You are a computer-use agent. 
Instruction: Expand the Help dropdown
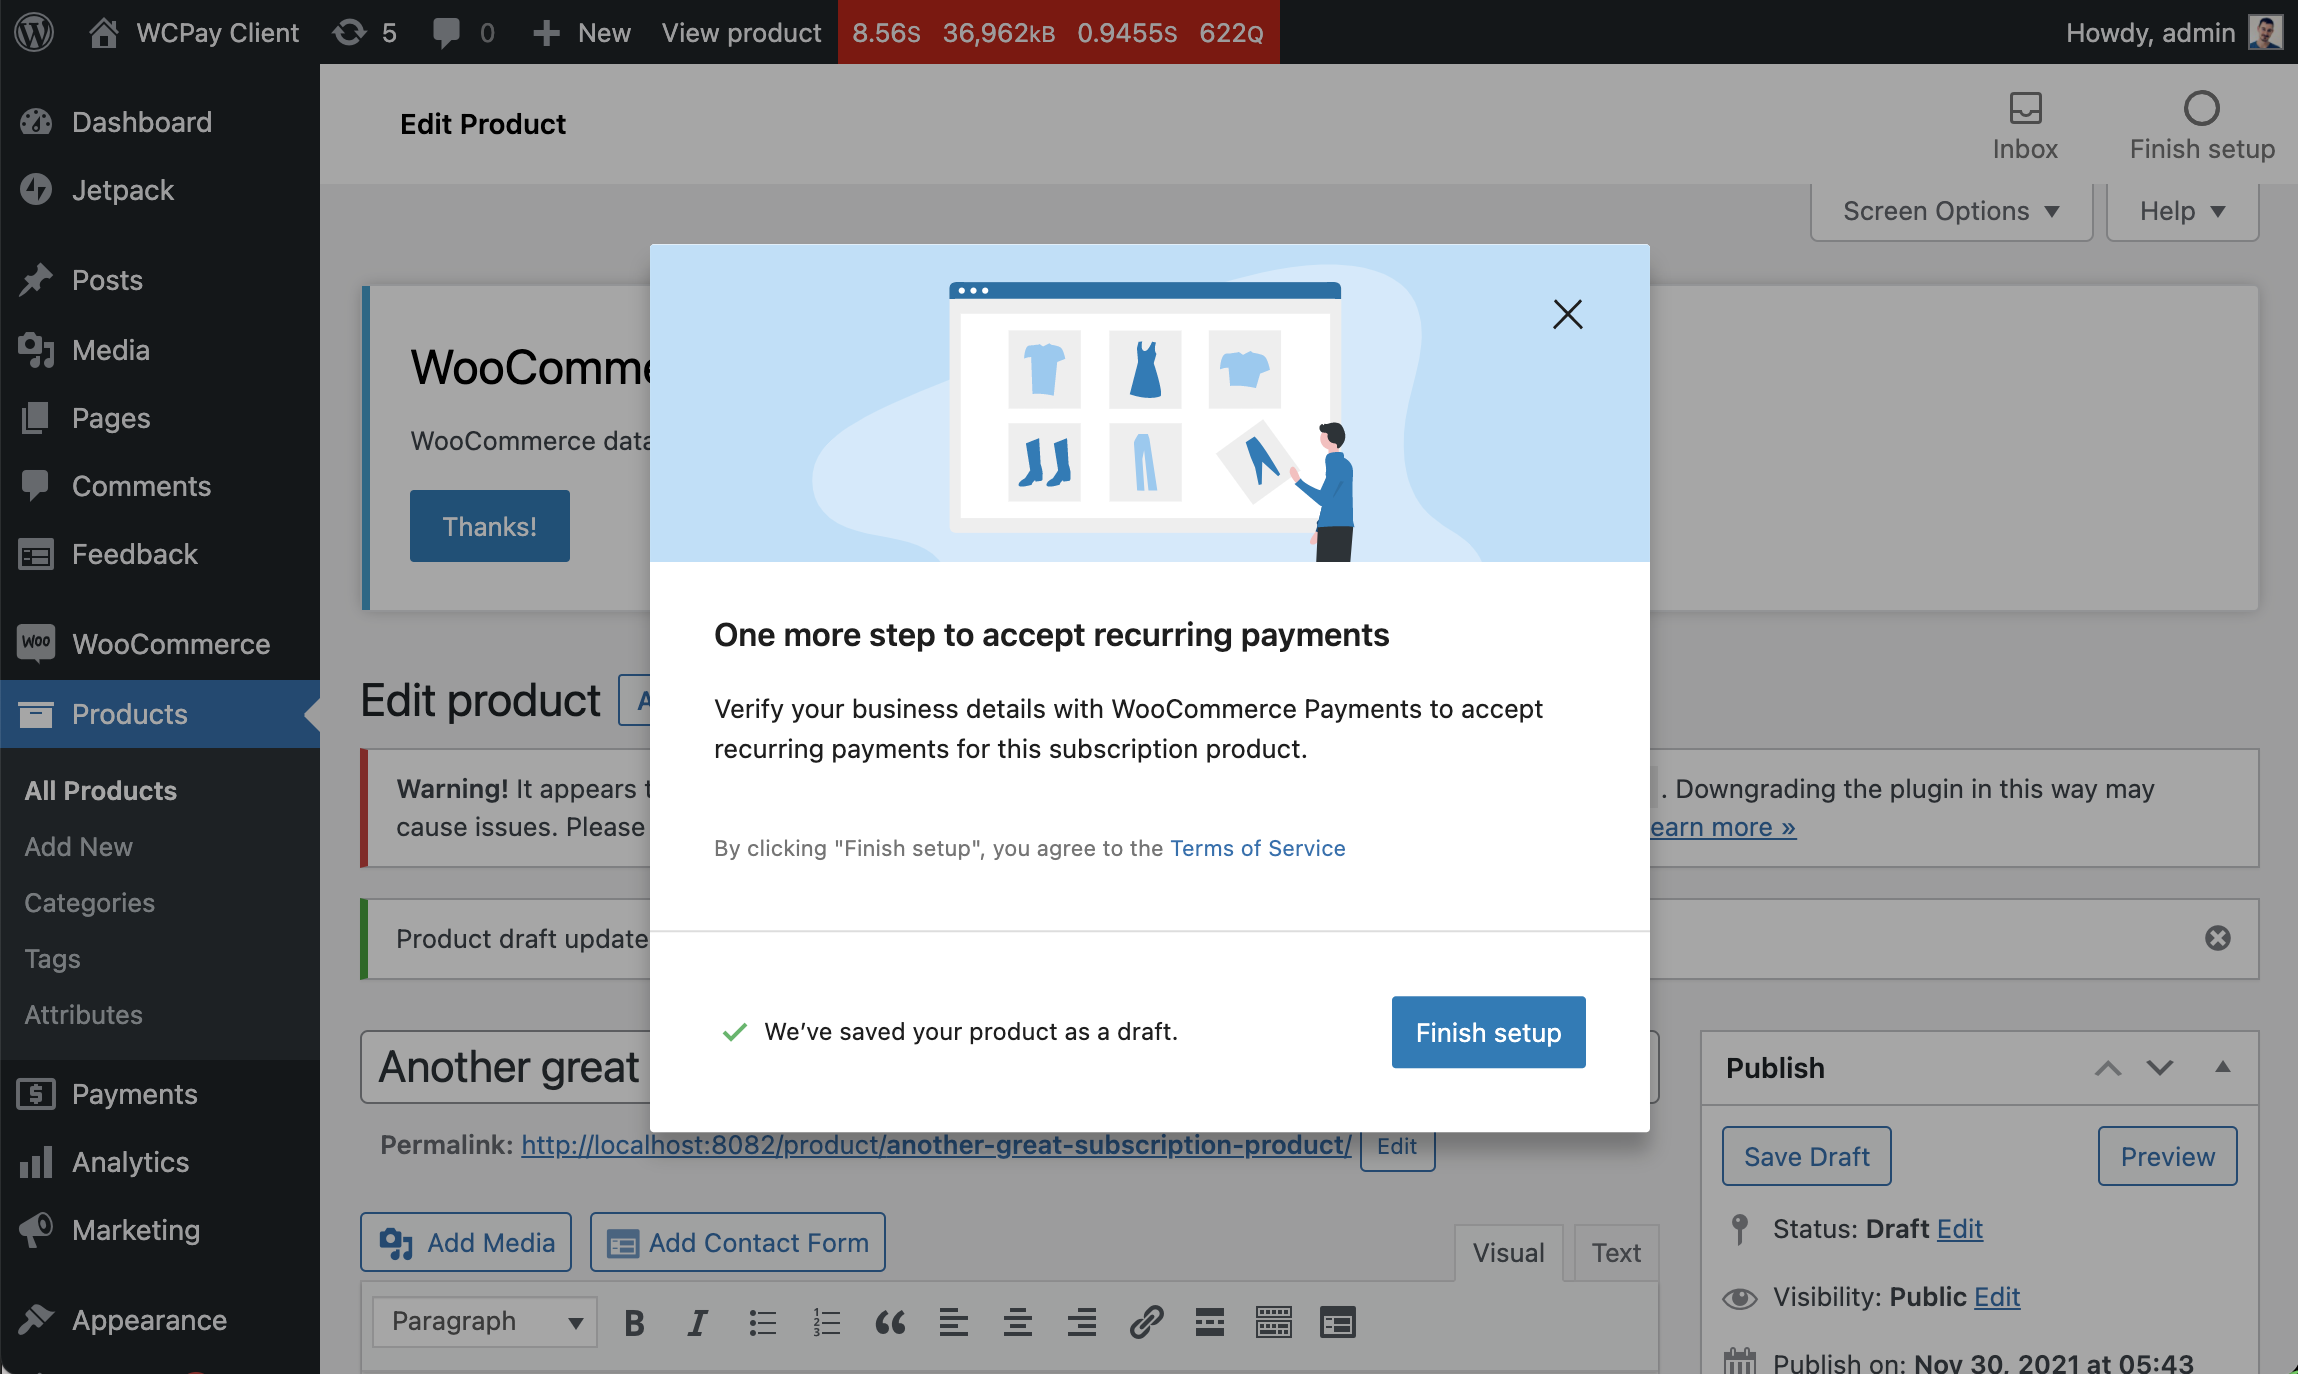coord(2181,211)
